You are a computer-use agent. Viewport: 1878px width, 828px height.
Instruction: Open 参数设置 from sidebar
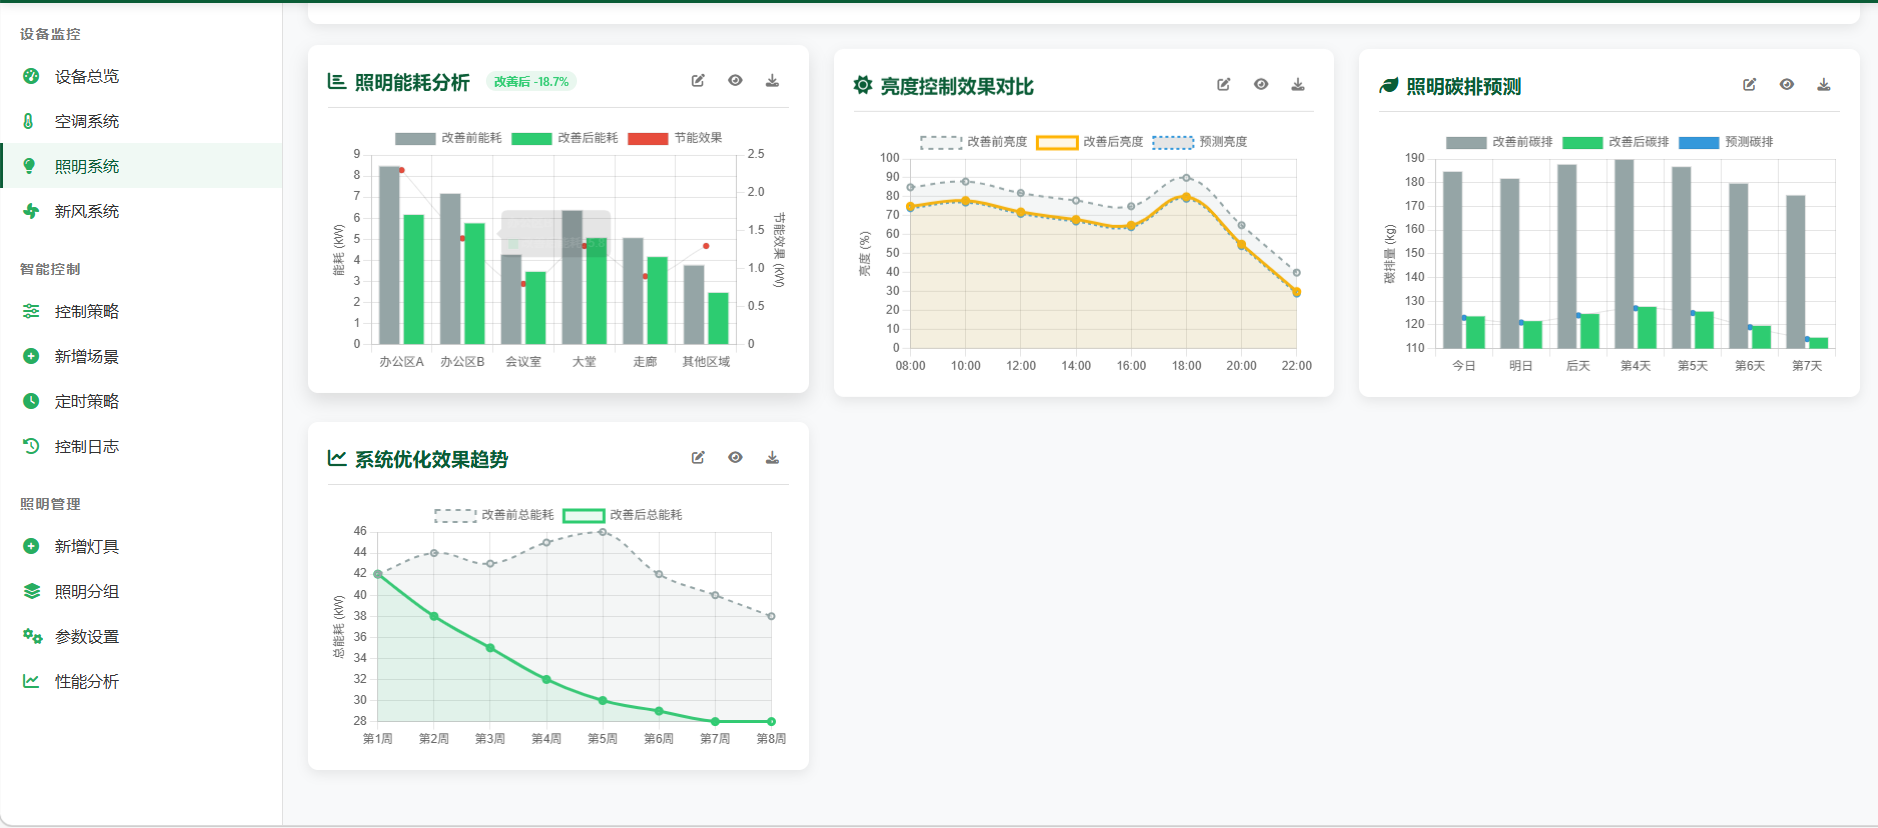[86, 636]
